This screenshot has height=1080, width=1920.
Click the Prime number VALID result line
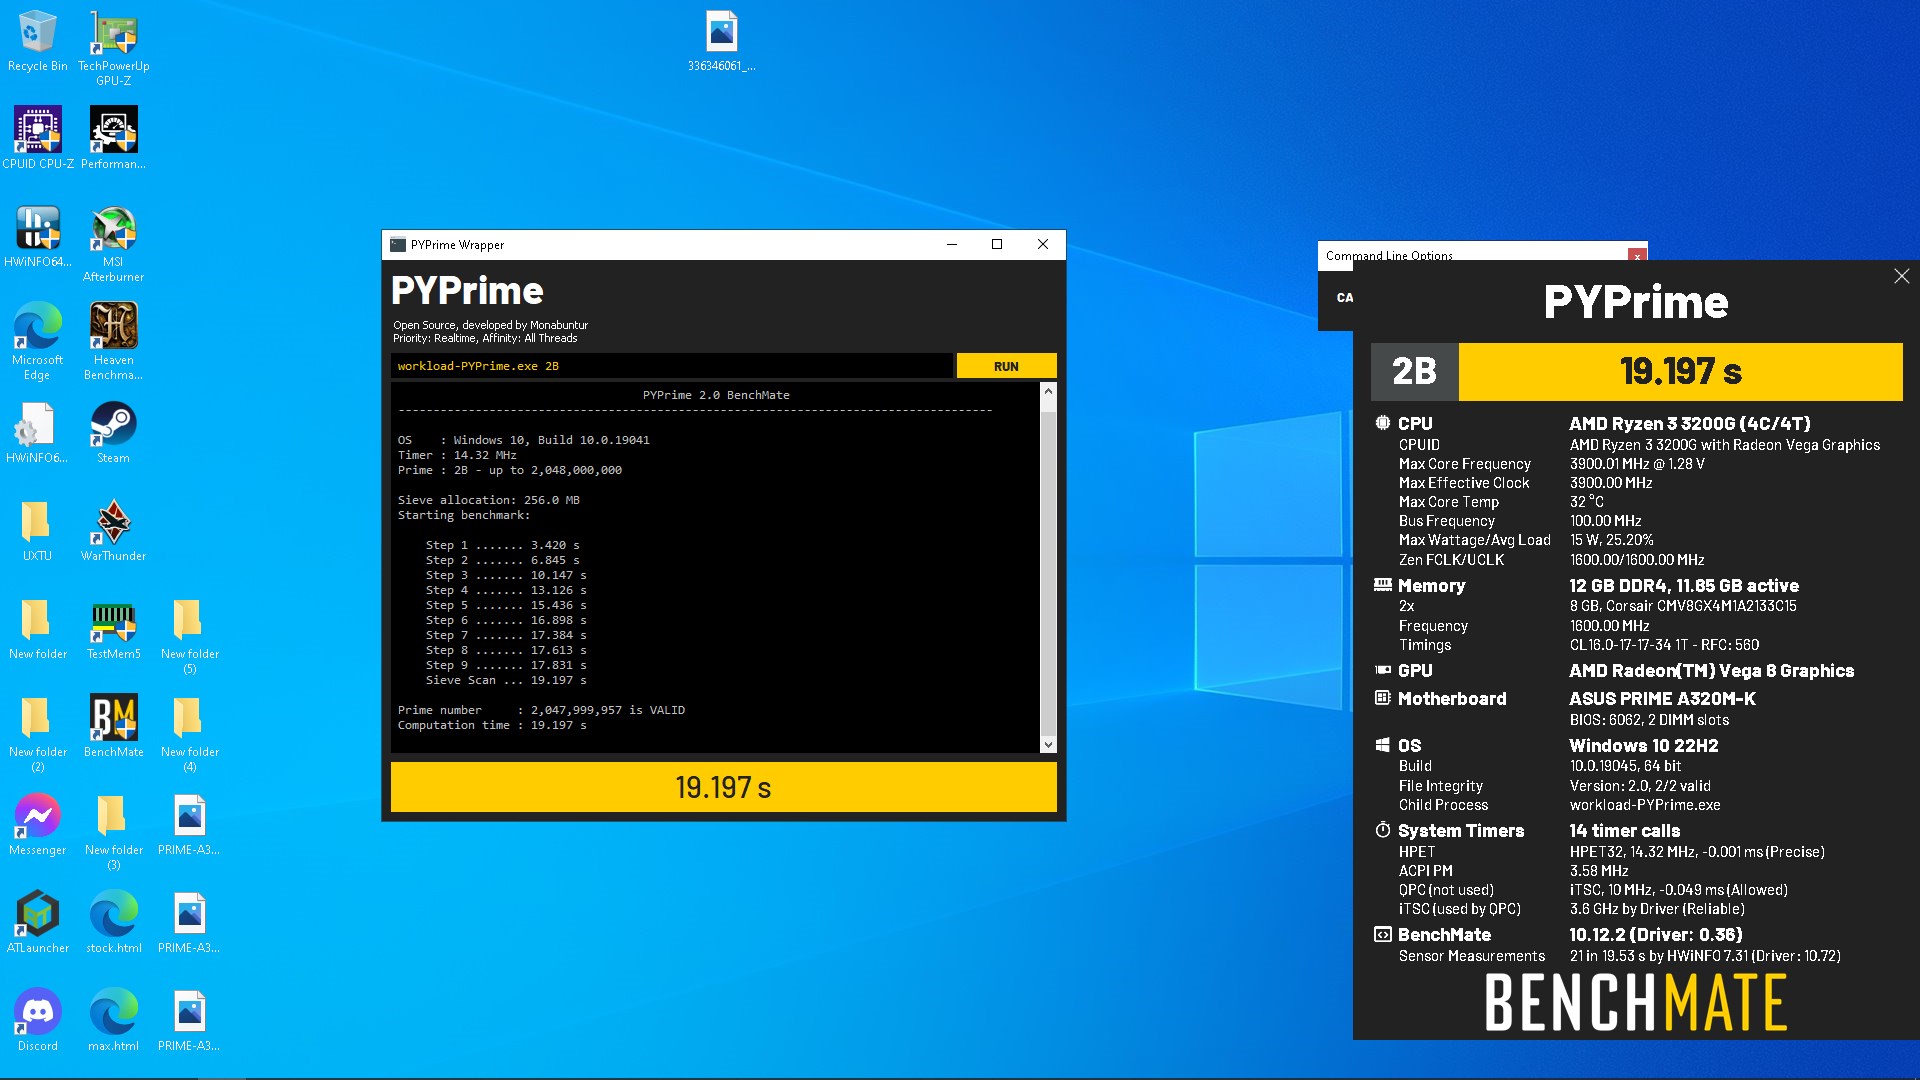pyautogui.click(x=541, y=710)
